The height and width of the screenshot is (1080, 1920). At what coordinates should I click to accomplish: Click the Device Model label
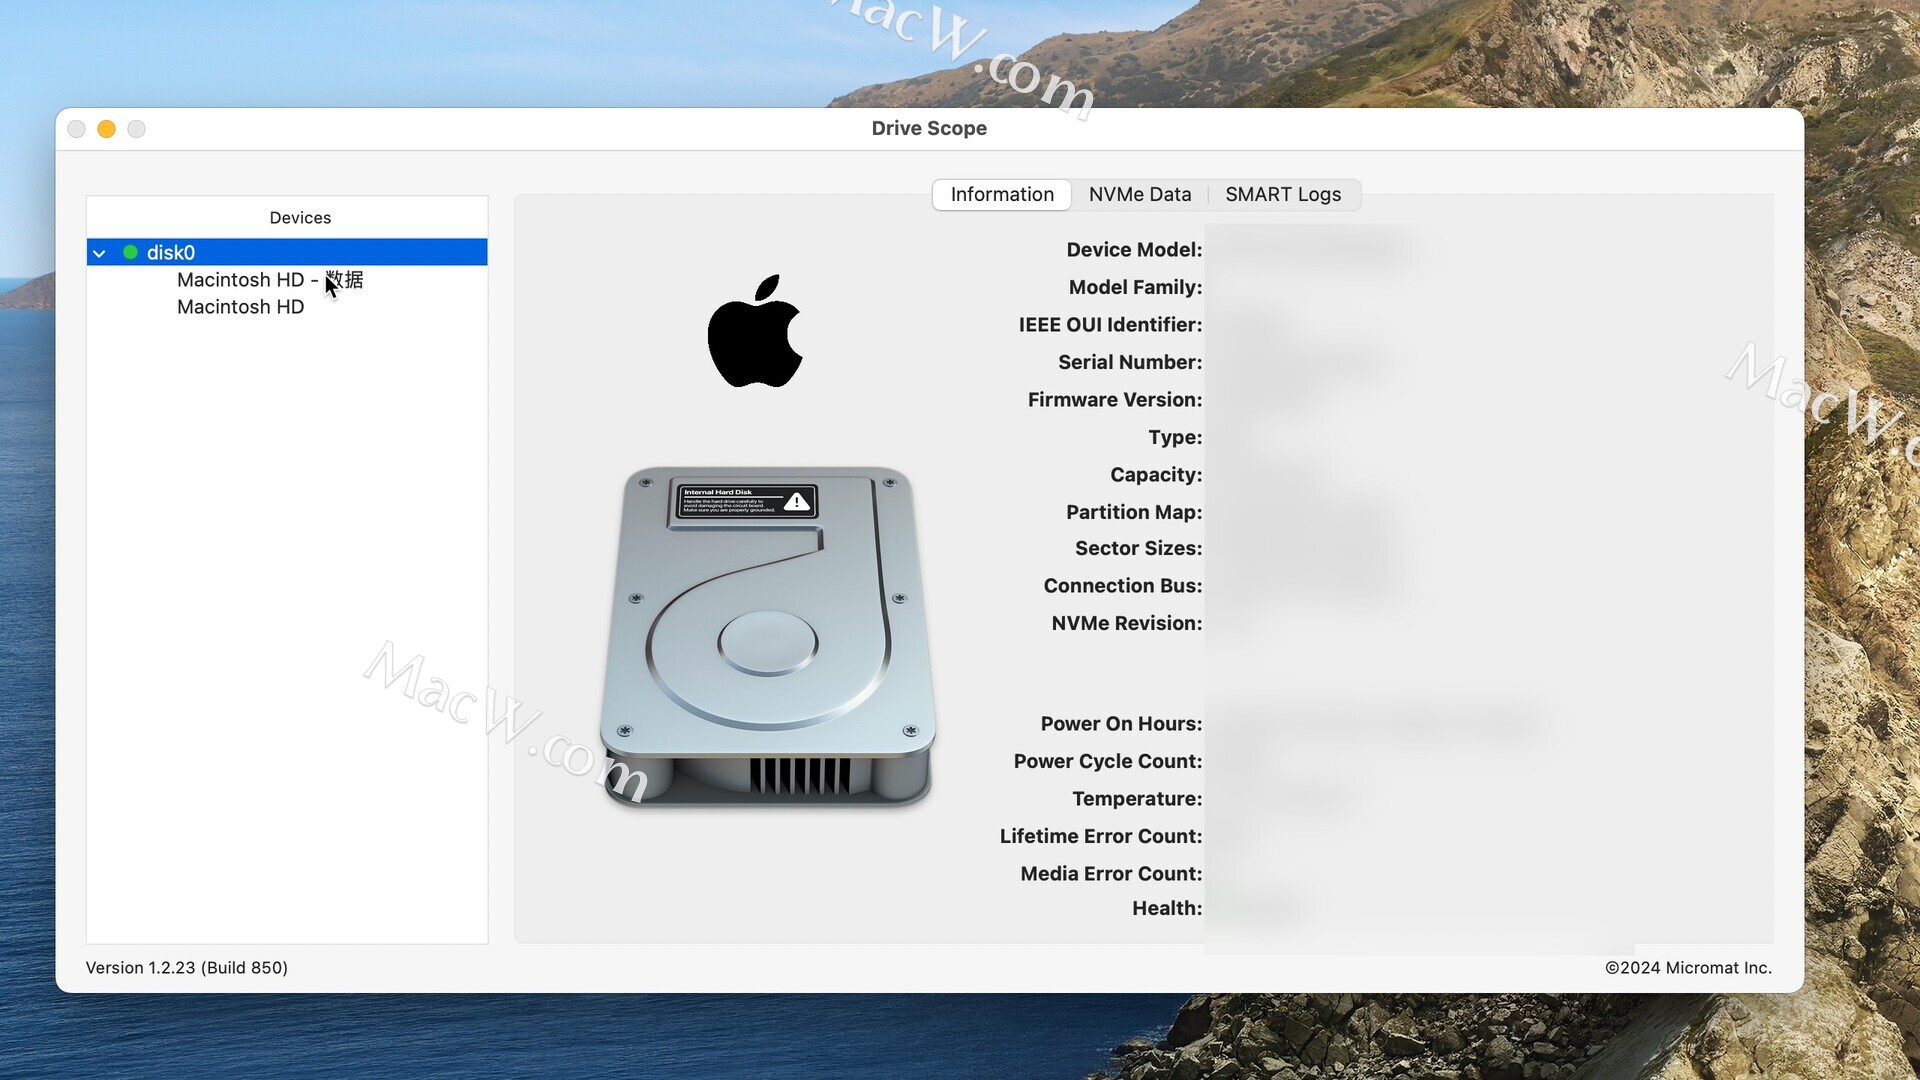click(x=1133, y=250)
